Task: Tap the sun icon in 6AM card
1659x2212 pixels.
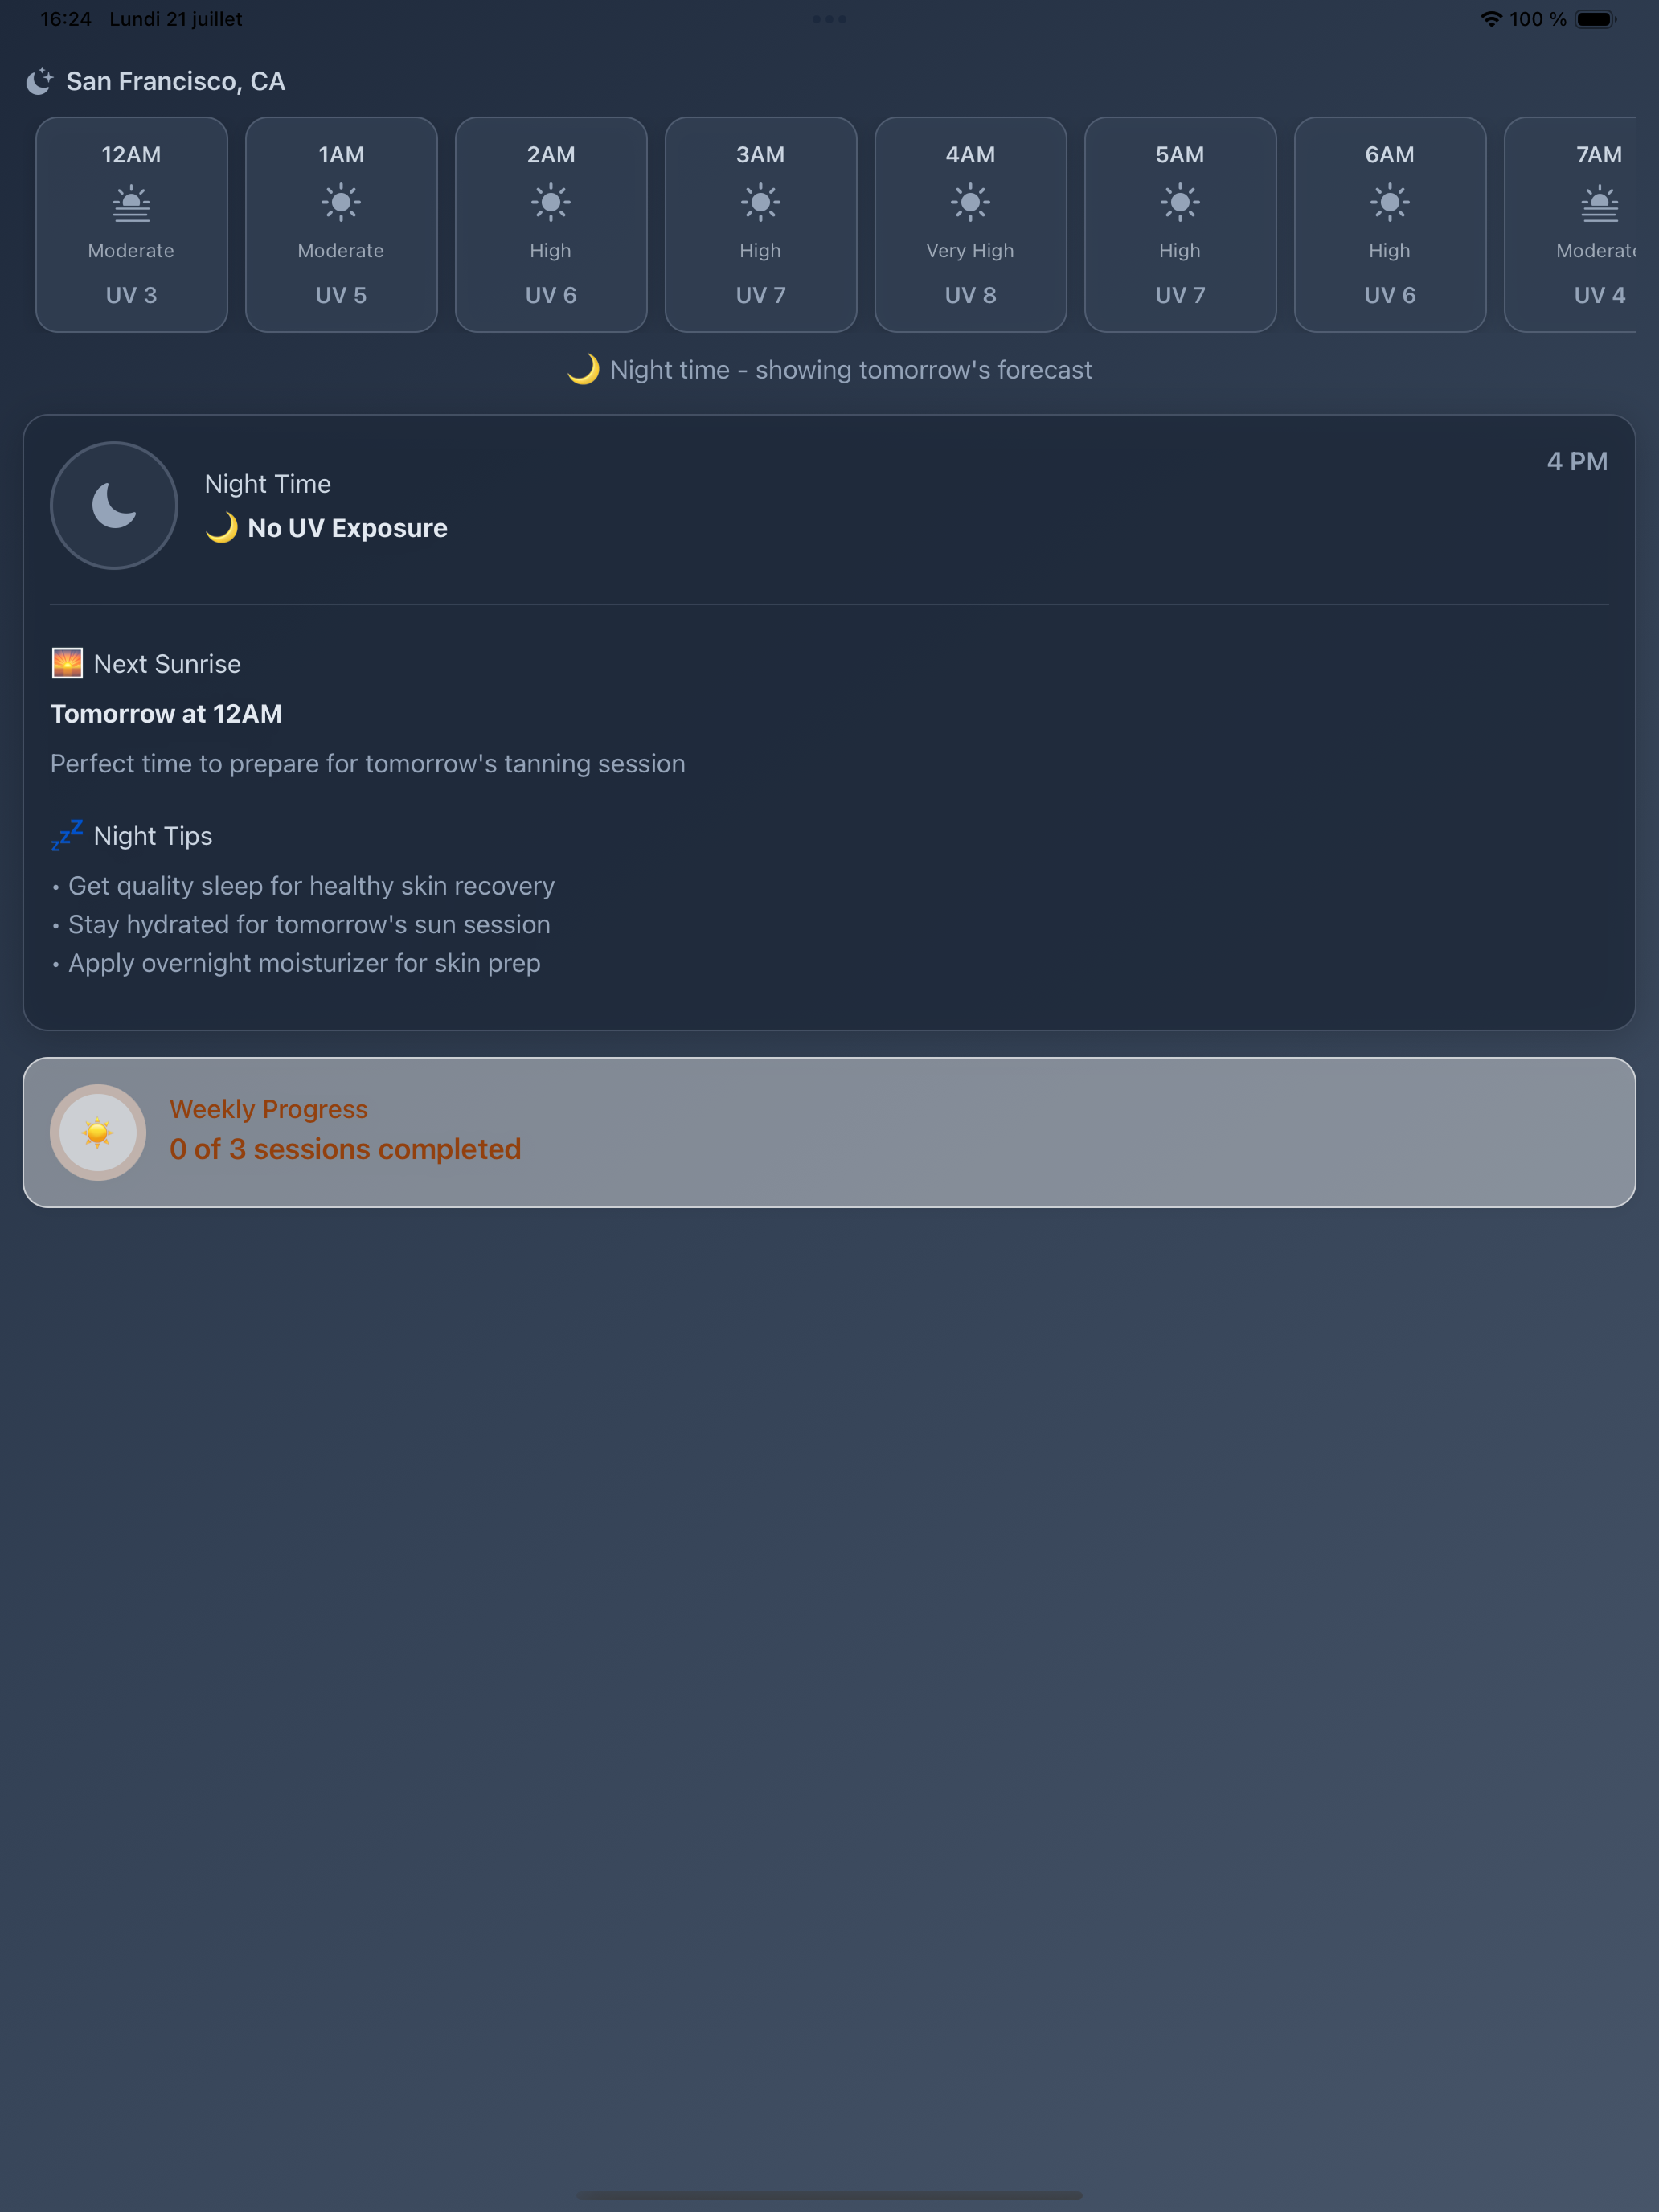Action: tap(1390, 203)
